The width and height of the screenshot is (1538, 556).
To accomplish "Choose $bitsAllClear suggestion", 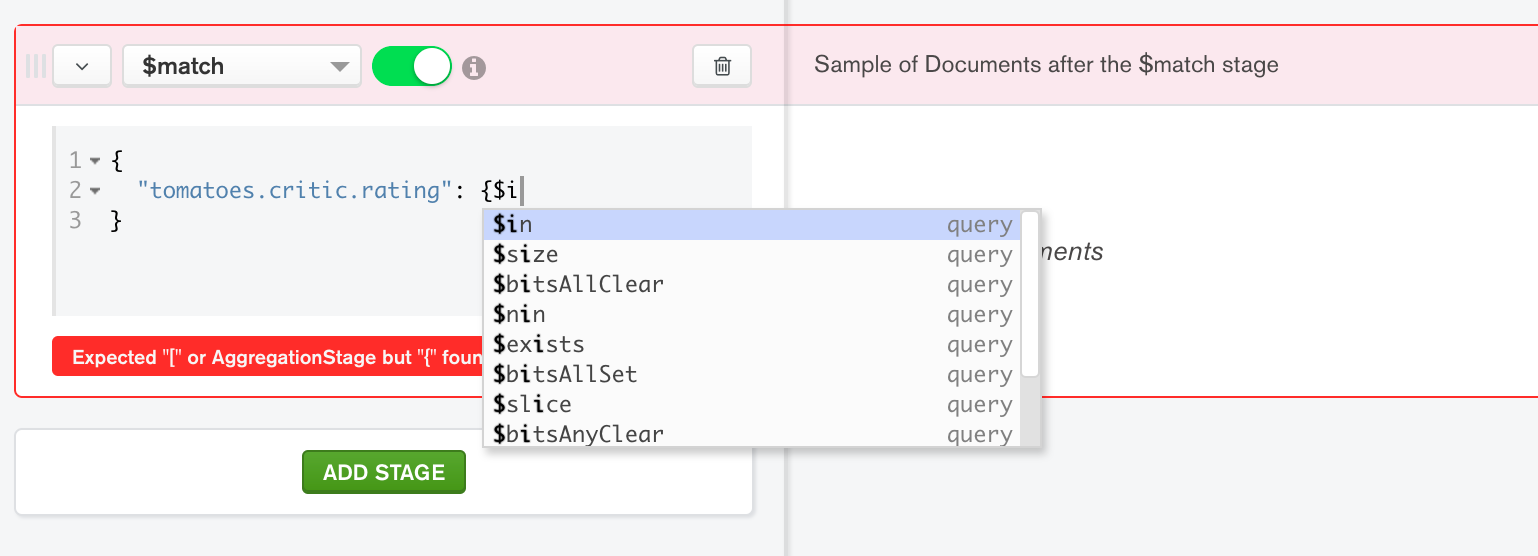I will (x=752, y=285).
